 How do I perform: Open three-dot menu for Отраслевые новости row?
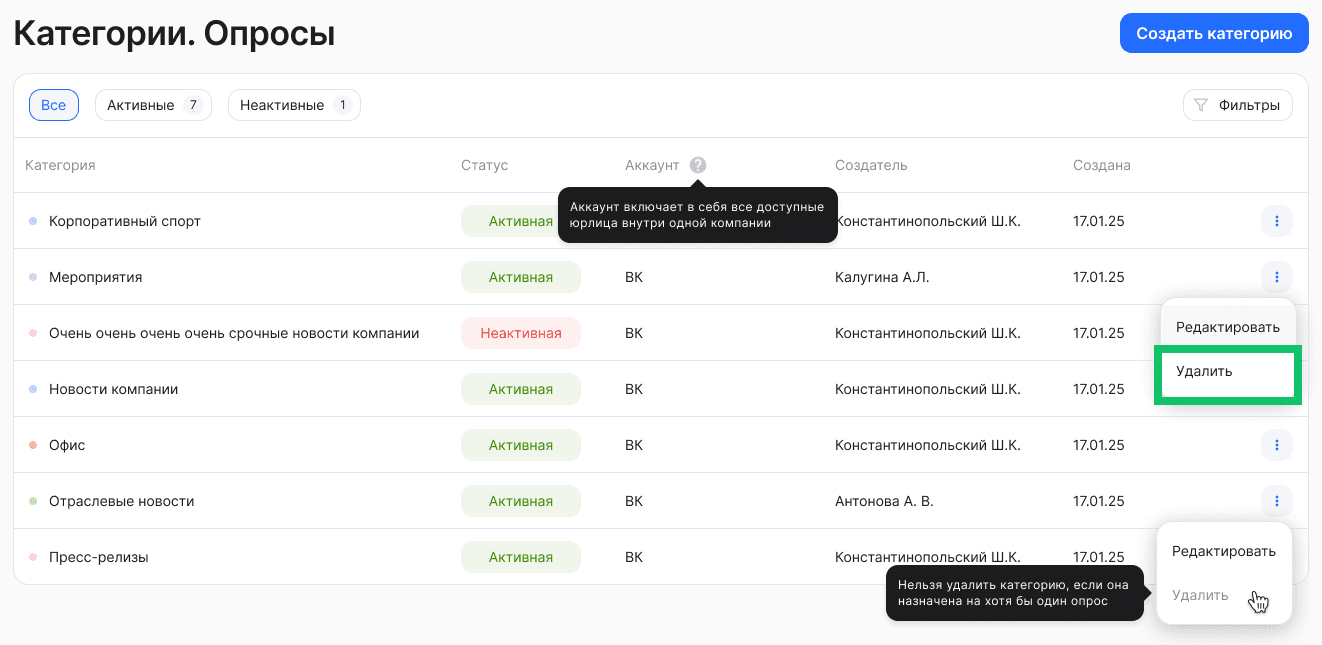tap(1276, 501)
